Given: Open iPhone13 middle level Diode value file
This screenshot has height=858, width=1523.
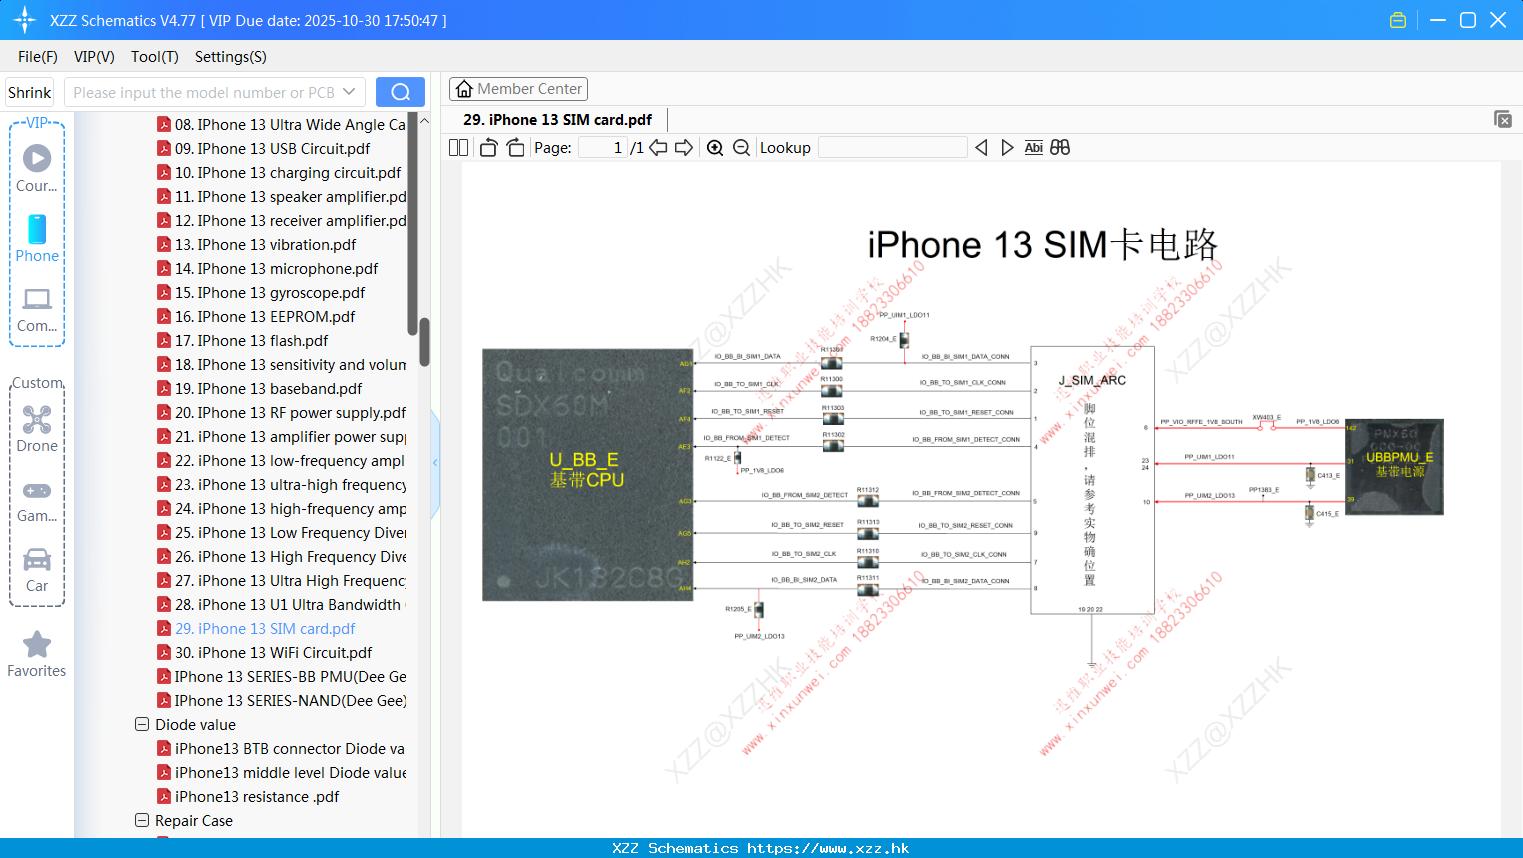Looking at the screenshot, I should pos(281,772).
